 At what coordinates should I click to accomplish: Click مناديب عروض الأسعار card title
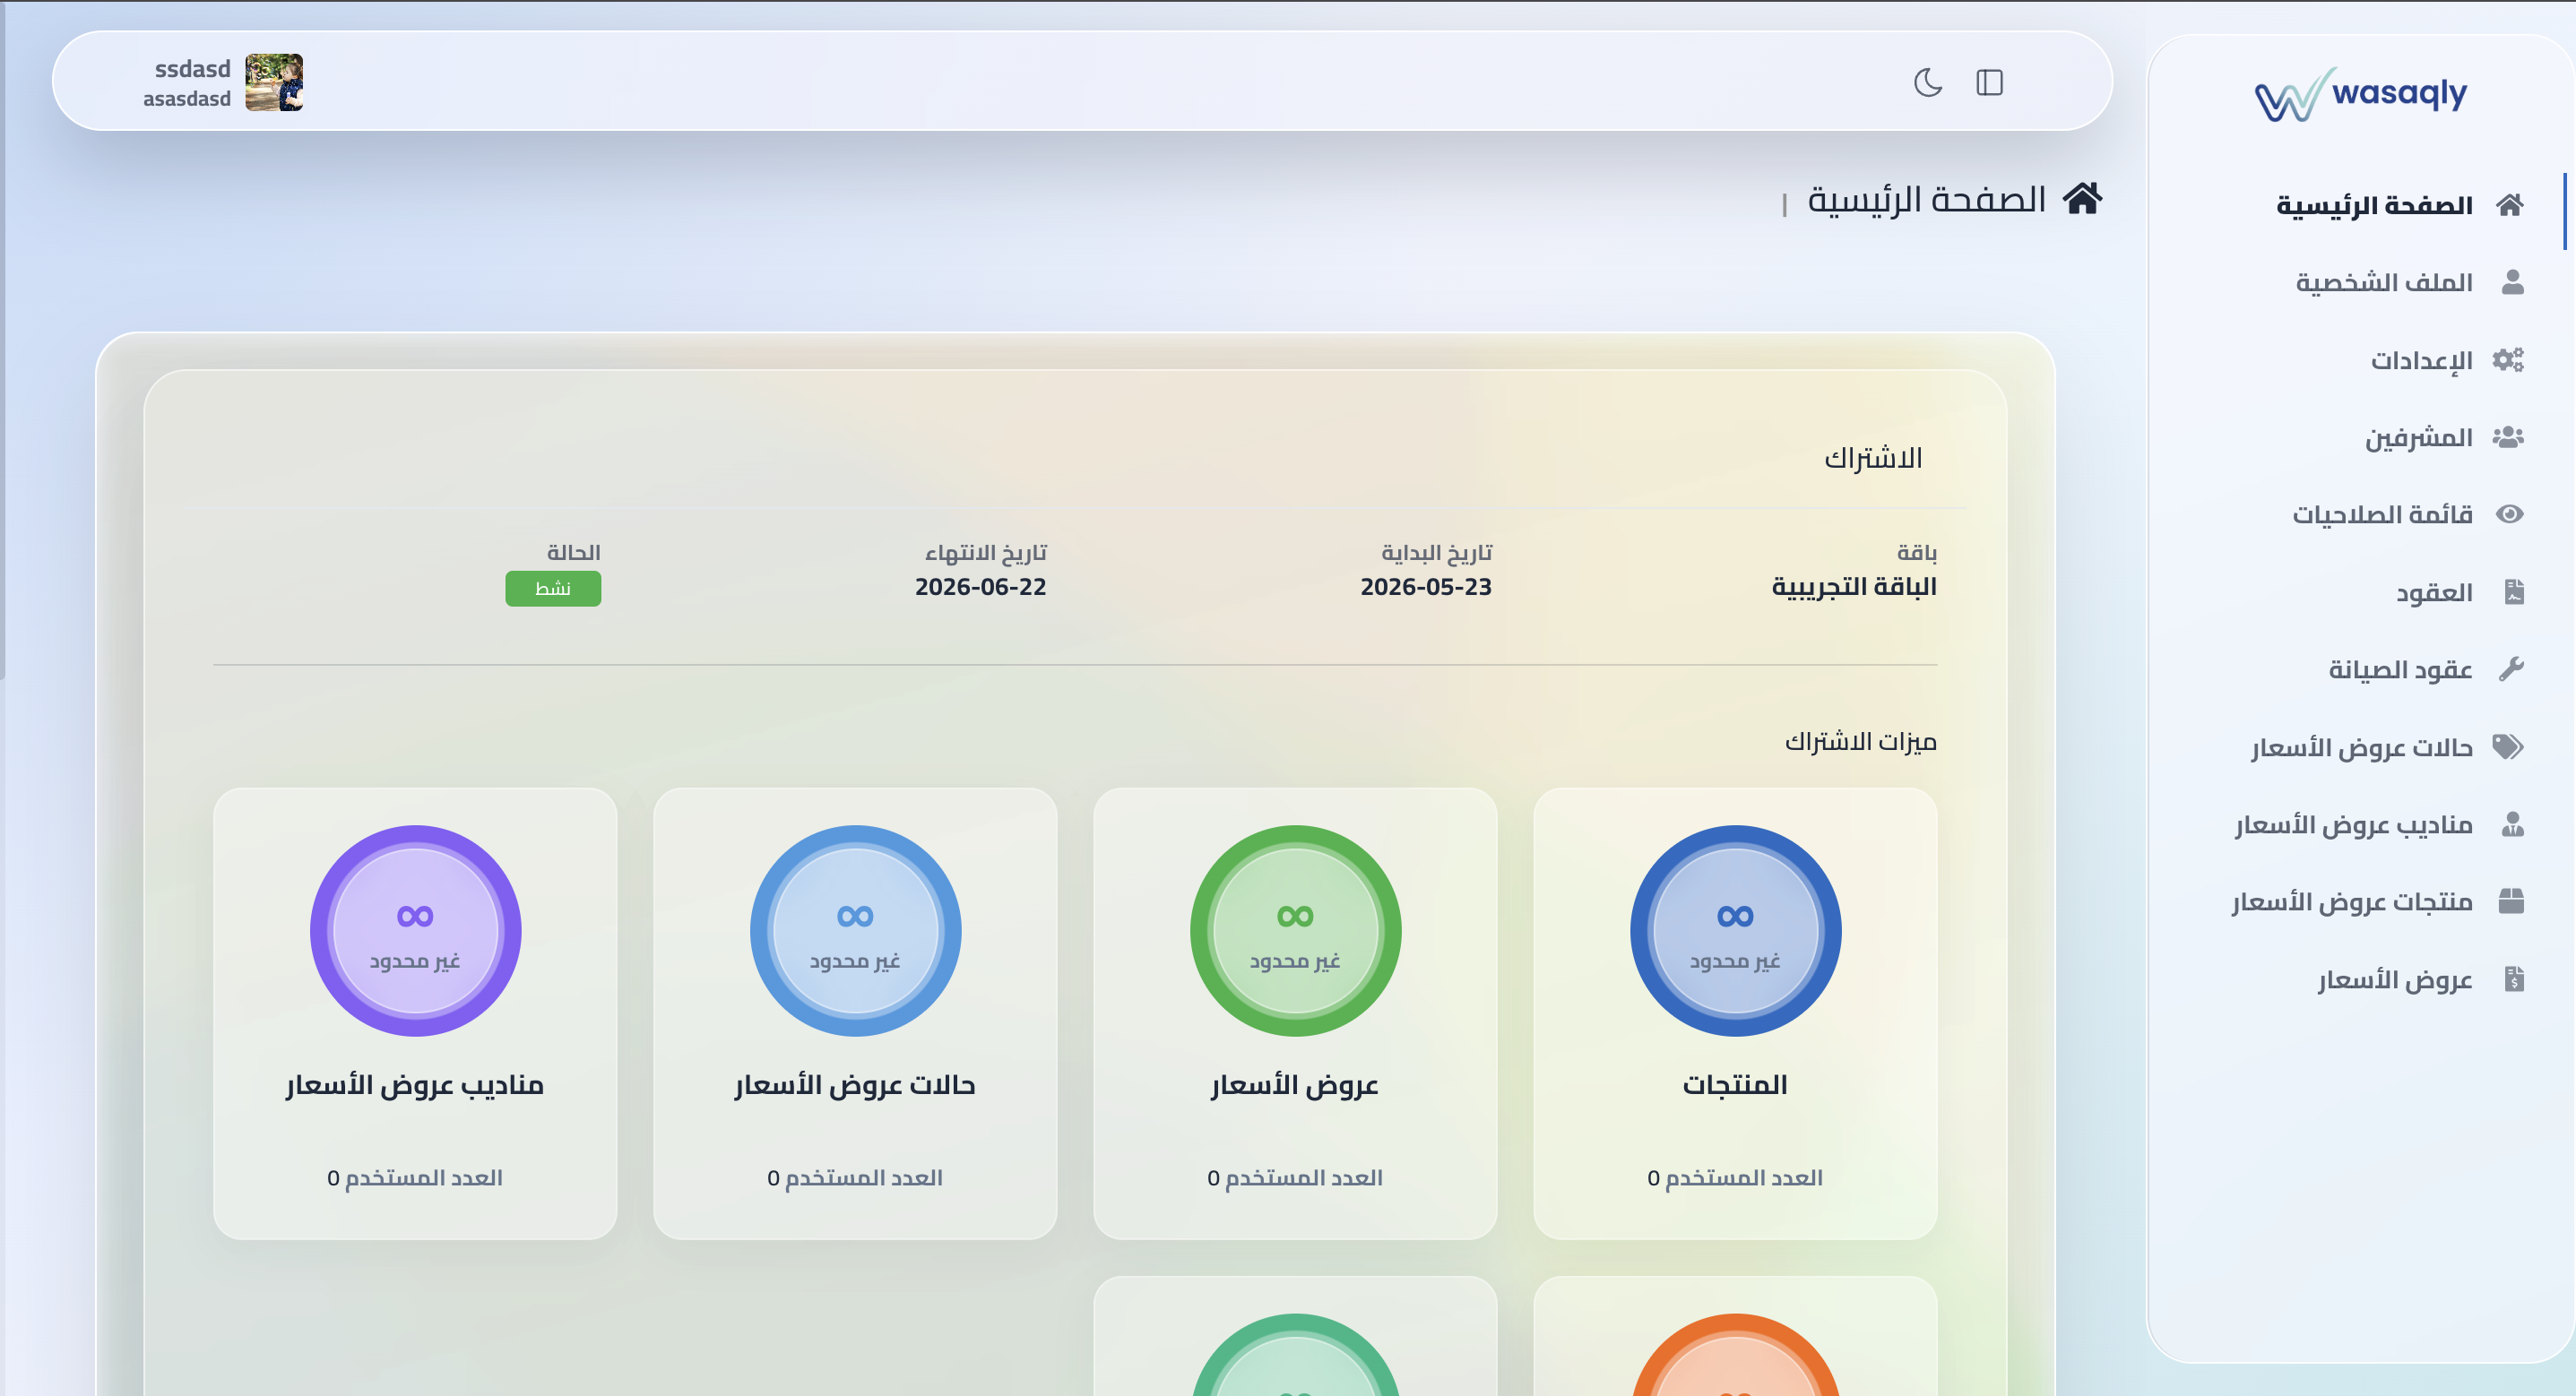coord(415,1084)
